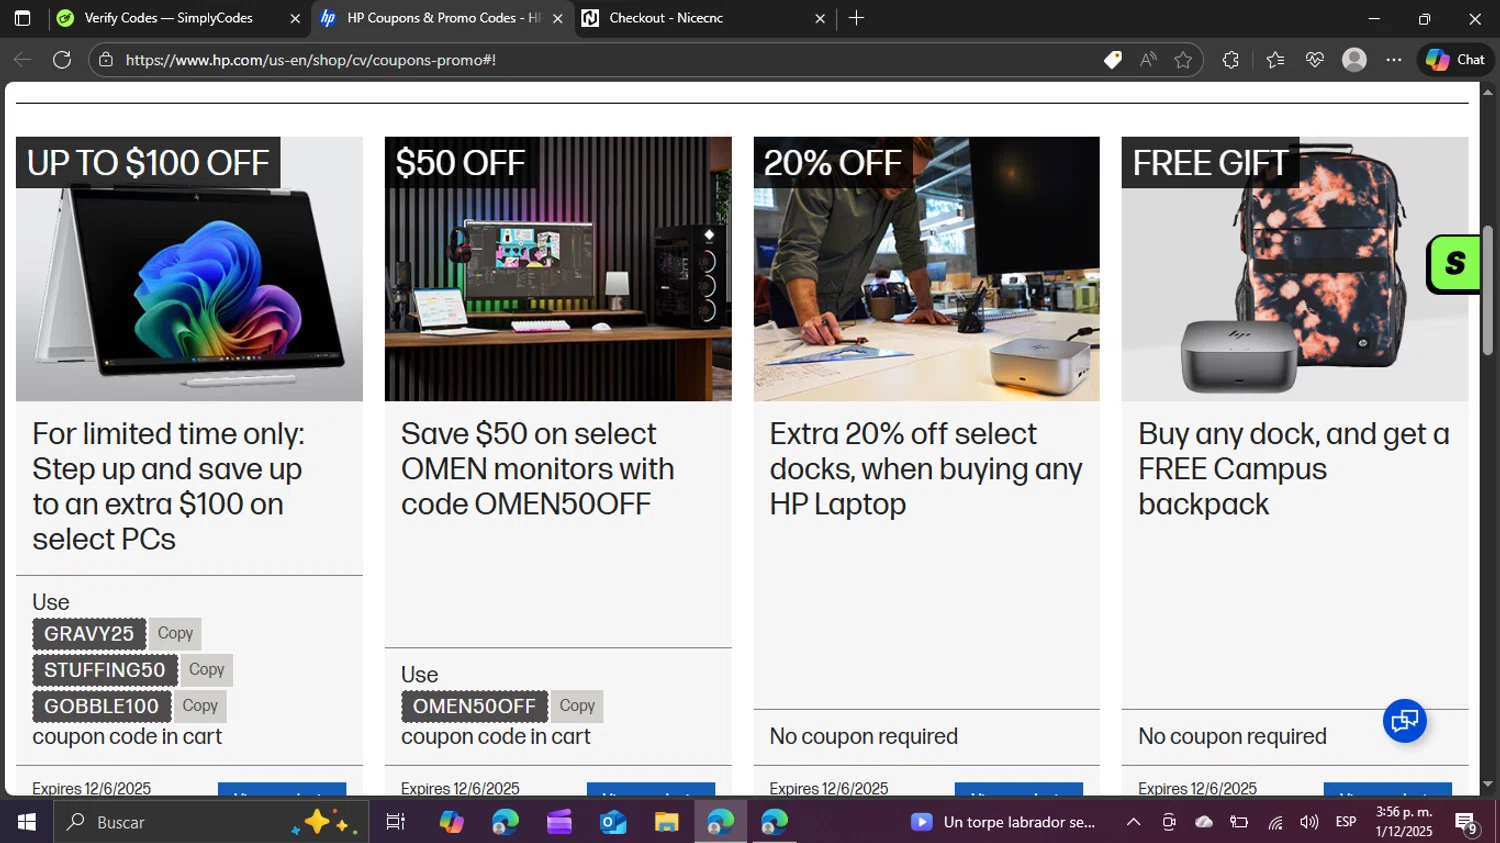The height and width of the screenshot is (843, 1500).
Task: Open Settings and more ellipsis menu
Action: click(x=1394, y=60)
